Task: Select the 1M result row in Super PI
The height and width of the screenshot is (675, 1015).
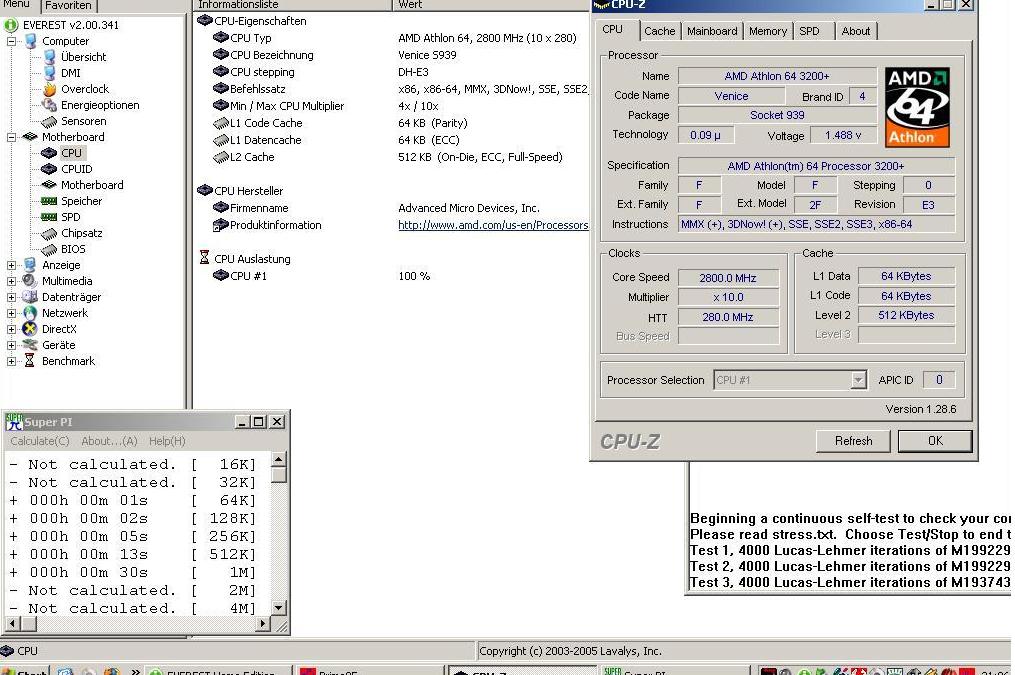Action: pyautogui.click(x=133, y=573)
